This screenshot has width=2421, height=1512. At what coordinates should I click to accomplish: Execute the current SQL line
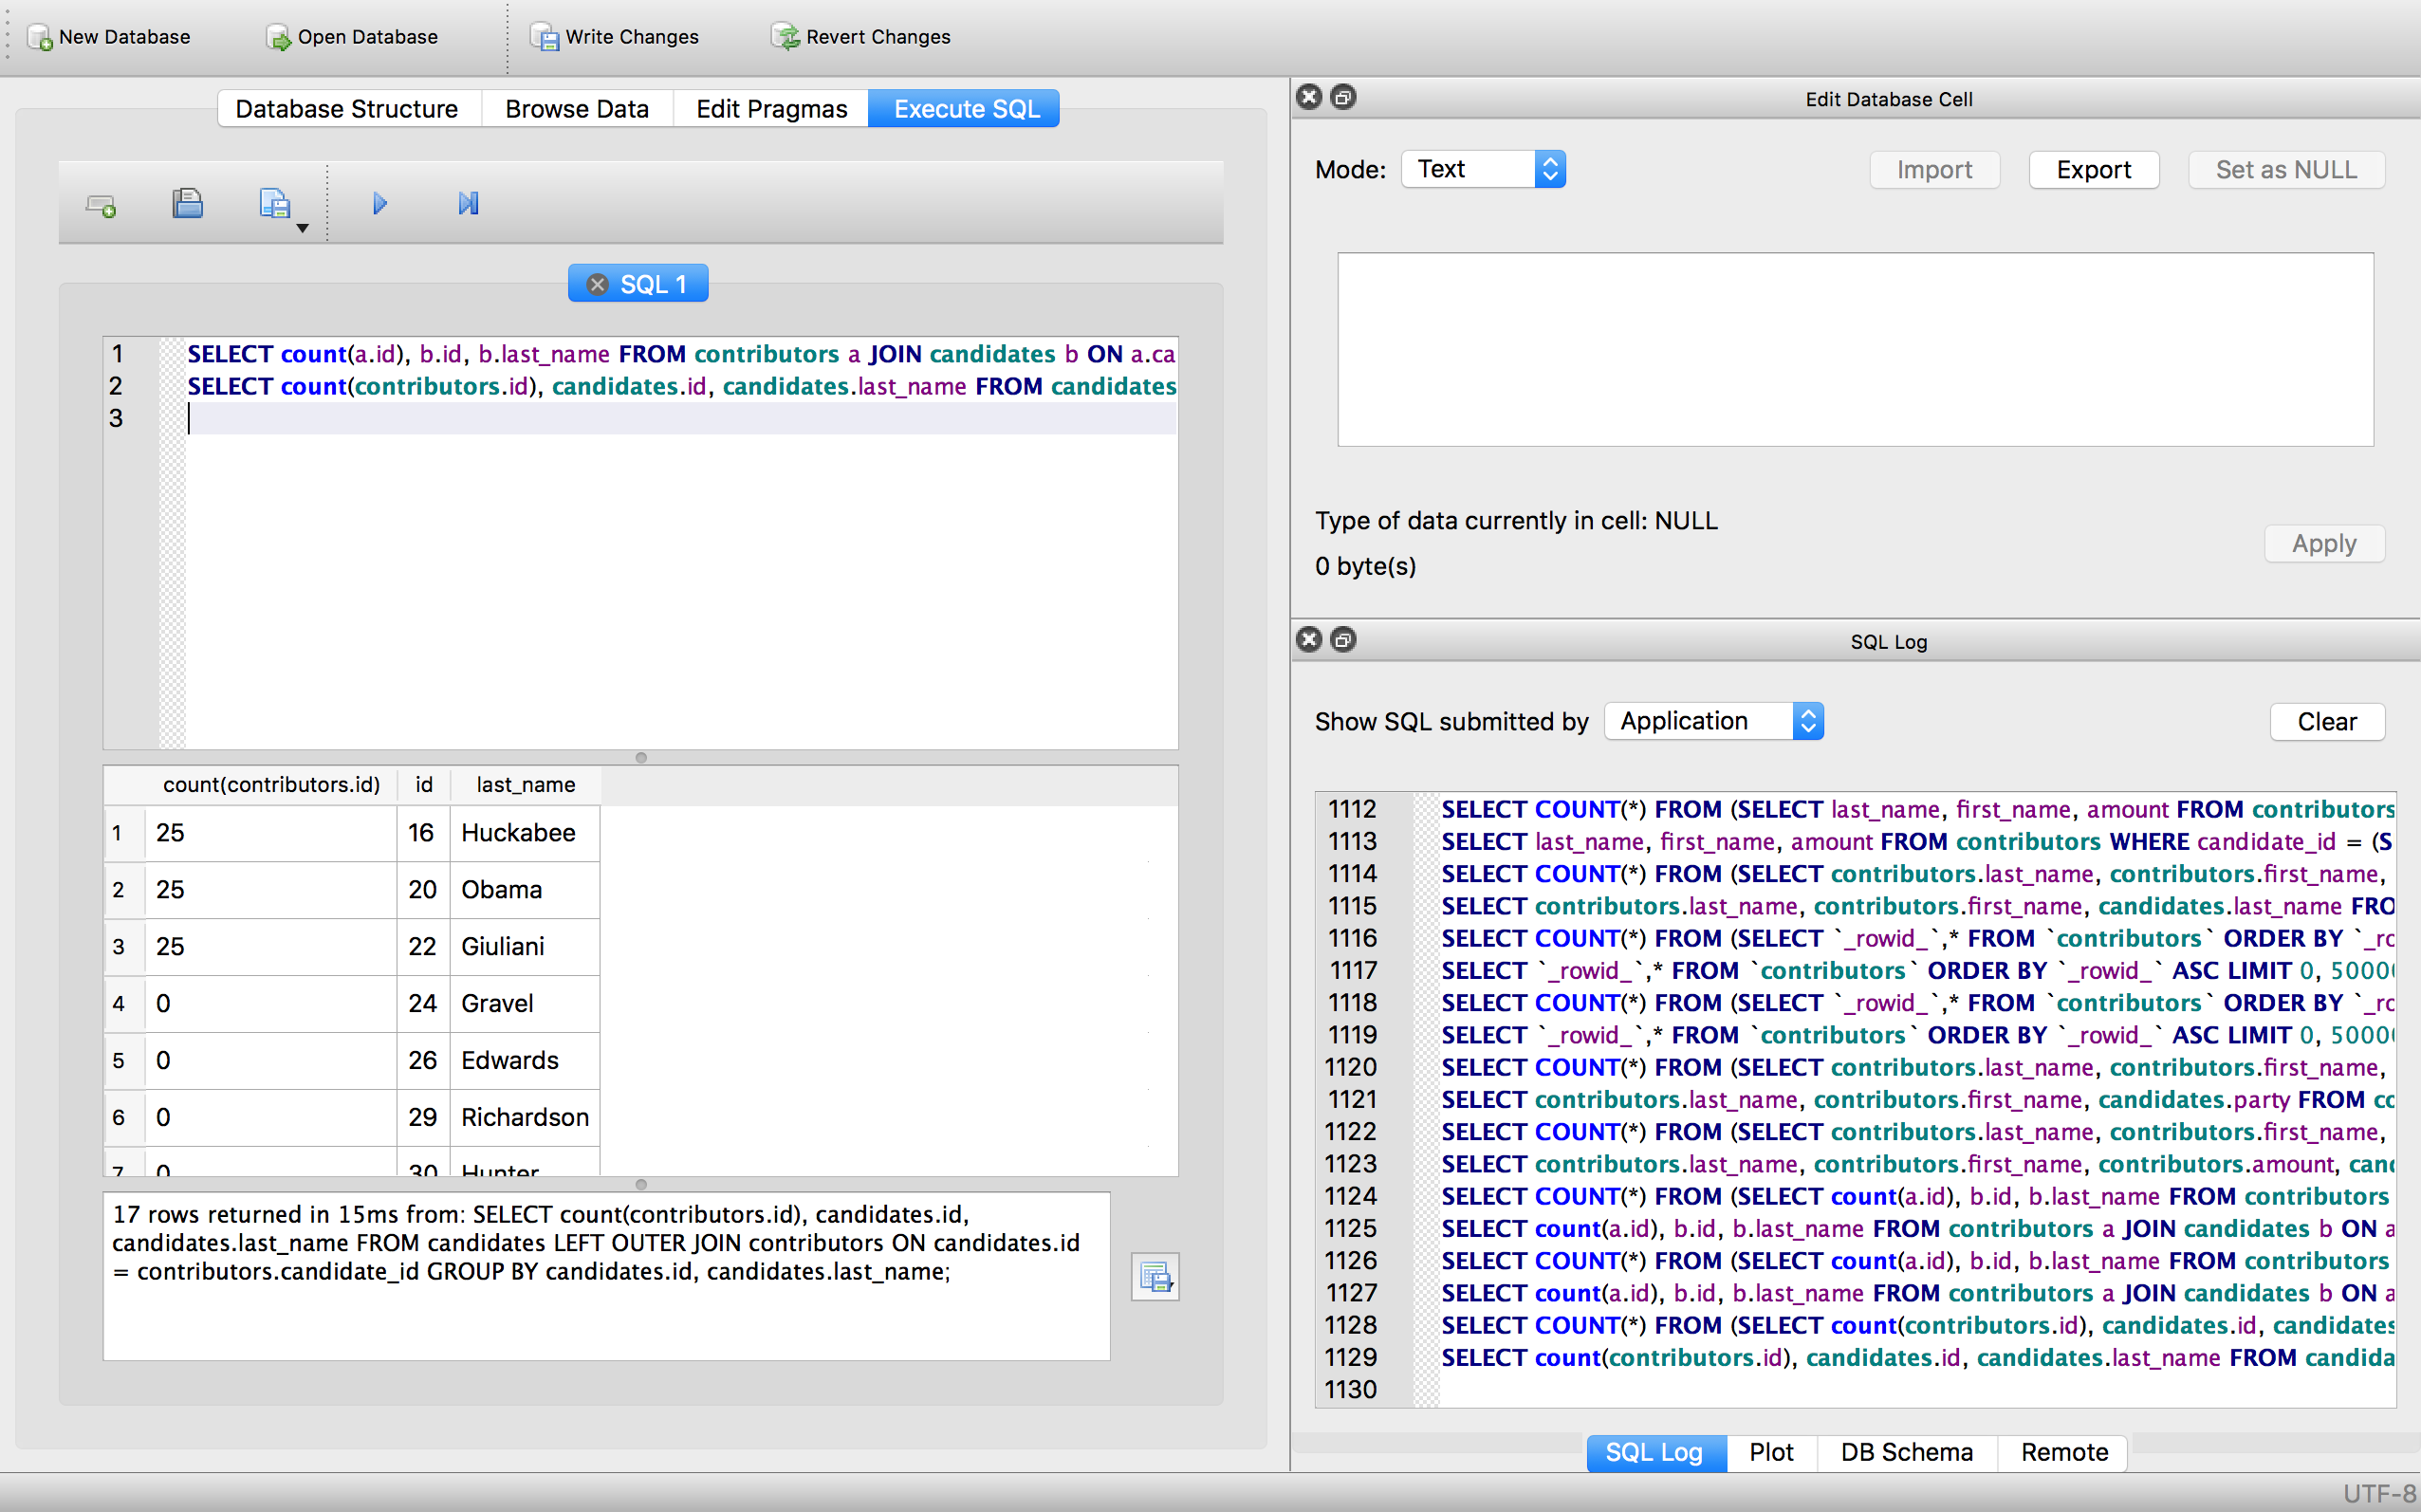point(466,203)
